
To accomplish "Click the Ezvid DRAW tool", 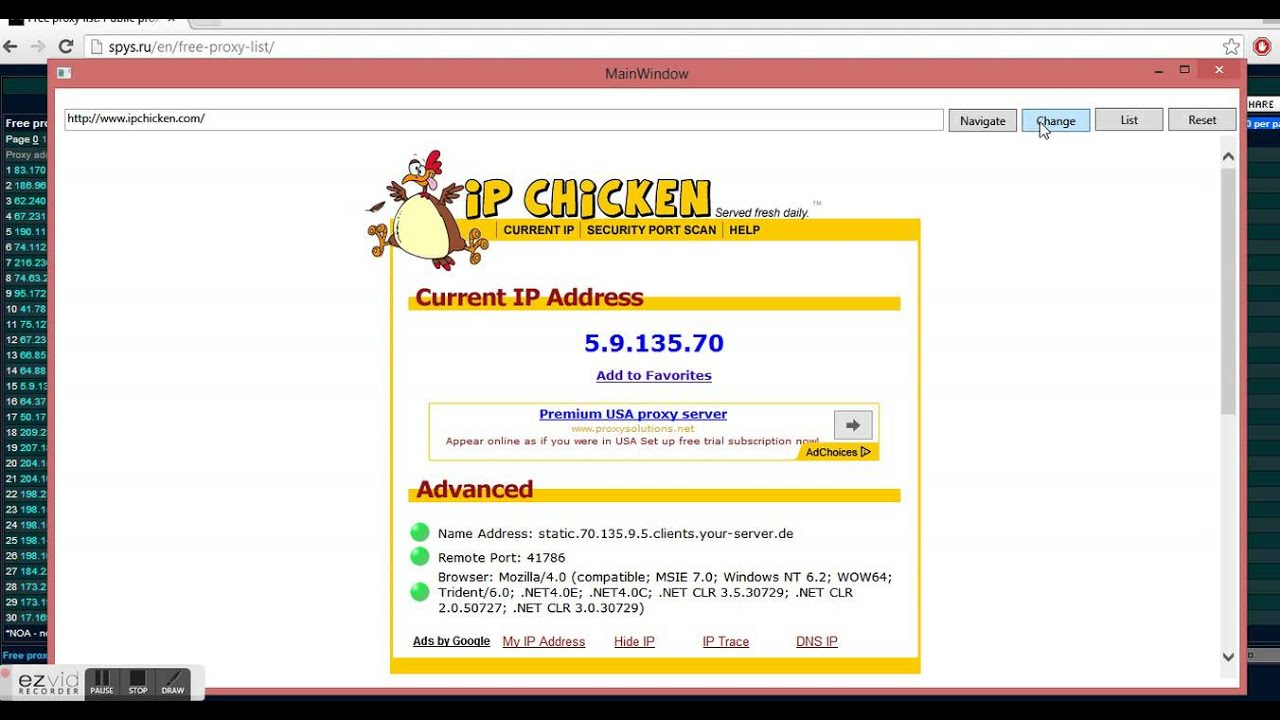I will [173, 683].
